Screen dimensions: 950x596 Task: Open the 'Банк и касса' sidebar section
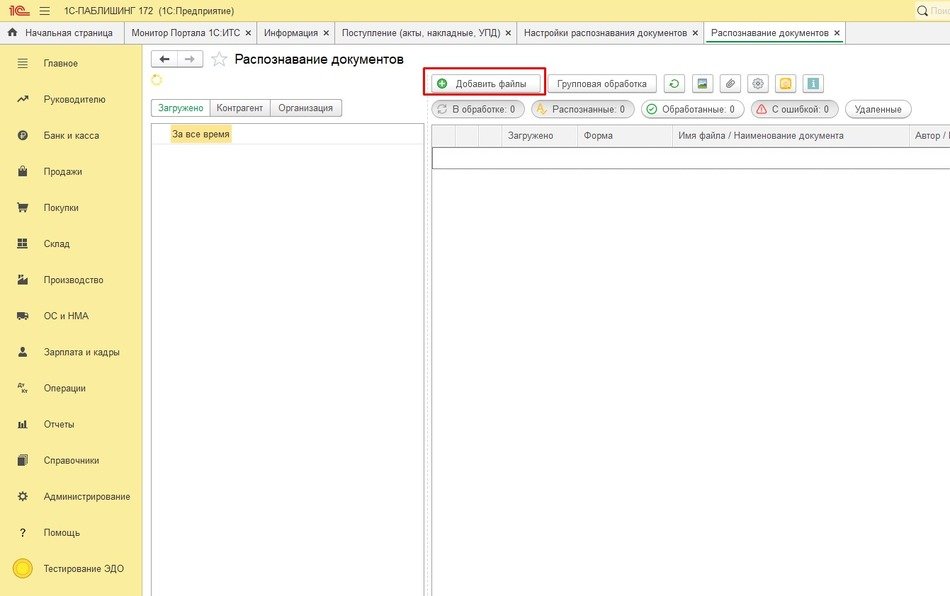tap(71, 136)
